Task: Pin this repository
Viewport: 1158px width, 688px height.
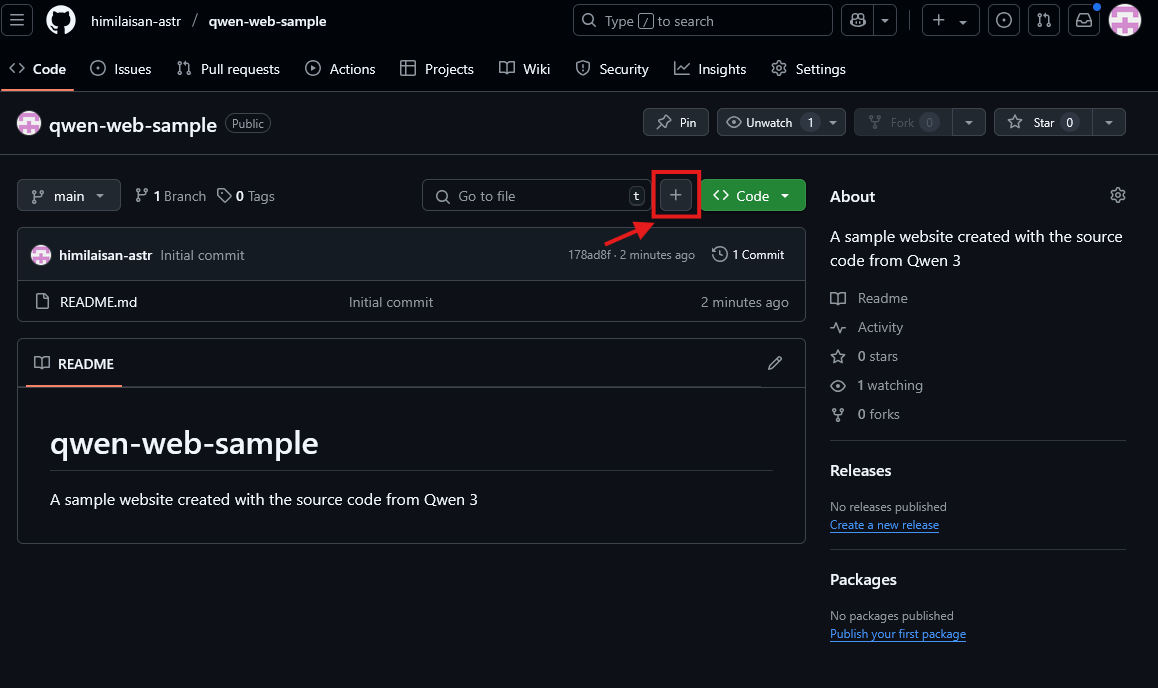Action: coord(676,123)
